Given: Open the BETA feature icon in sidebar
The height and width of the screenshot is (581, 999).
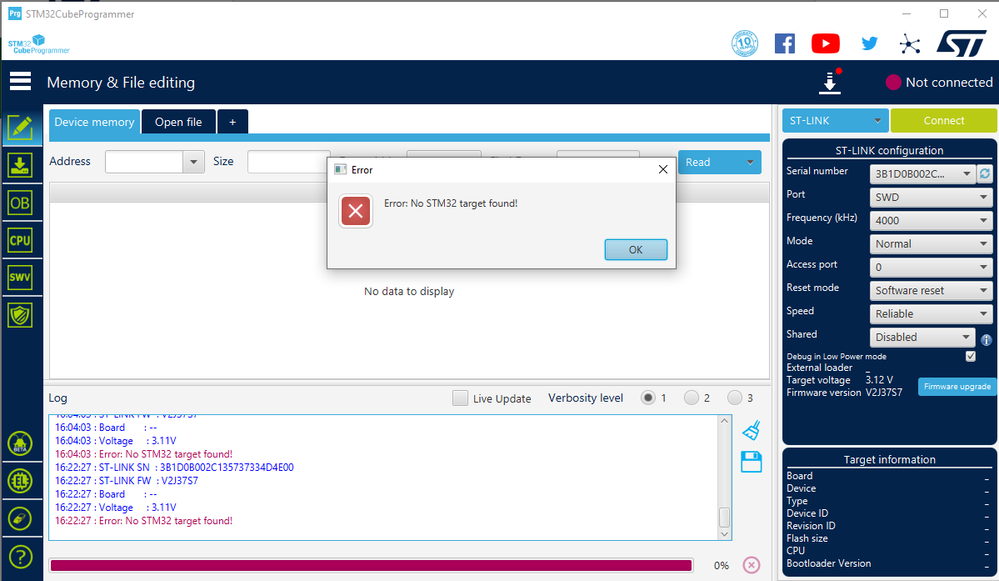Looking at the screenshot, I should [20, 443].
